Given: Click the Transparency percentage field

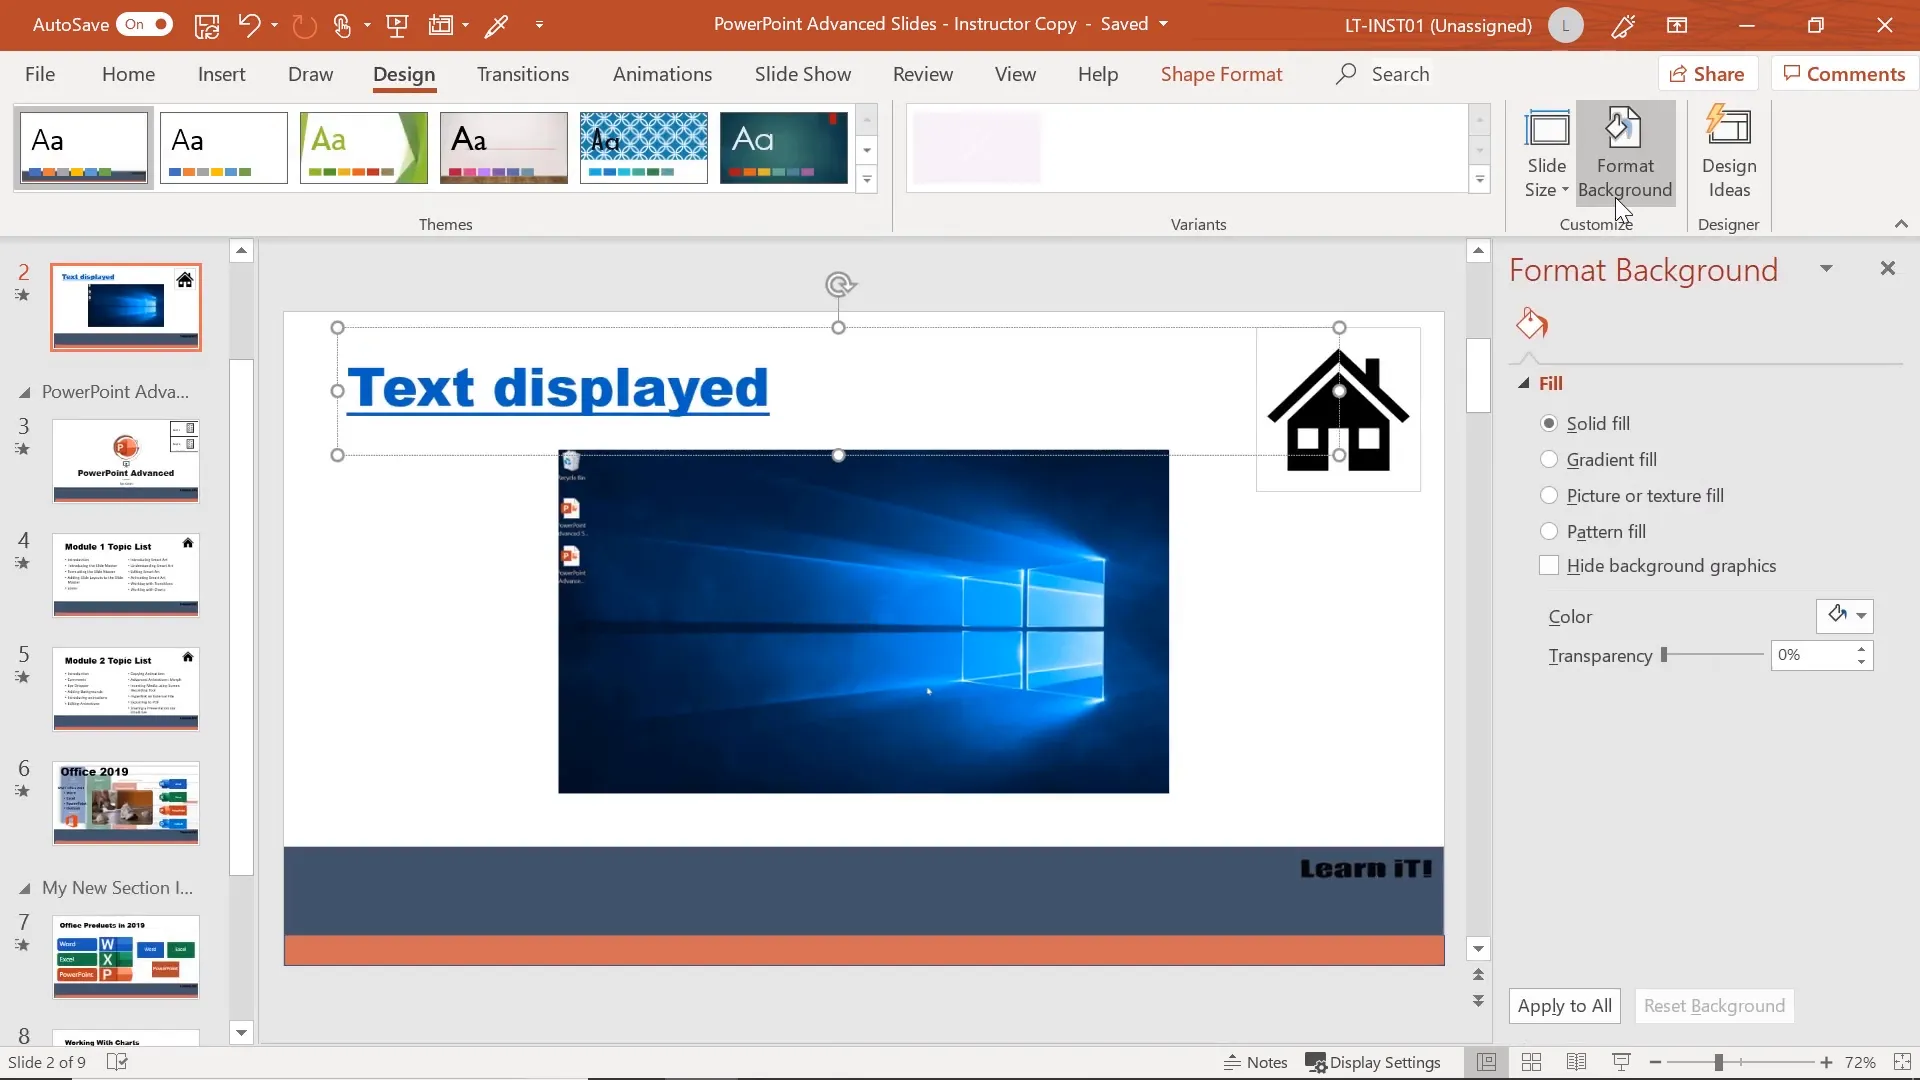Looking at the screenshot, I should tap(1810, 655).
